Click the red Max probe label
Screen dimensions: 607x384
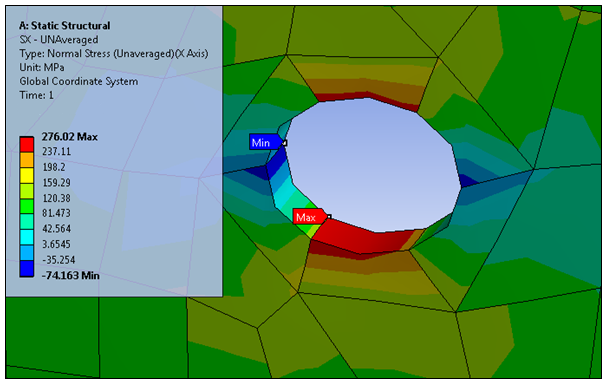coord(309,217)
